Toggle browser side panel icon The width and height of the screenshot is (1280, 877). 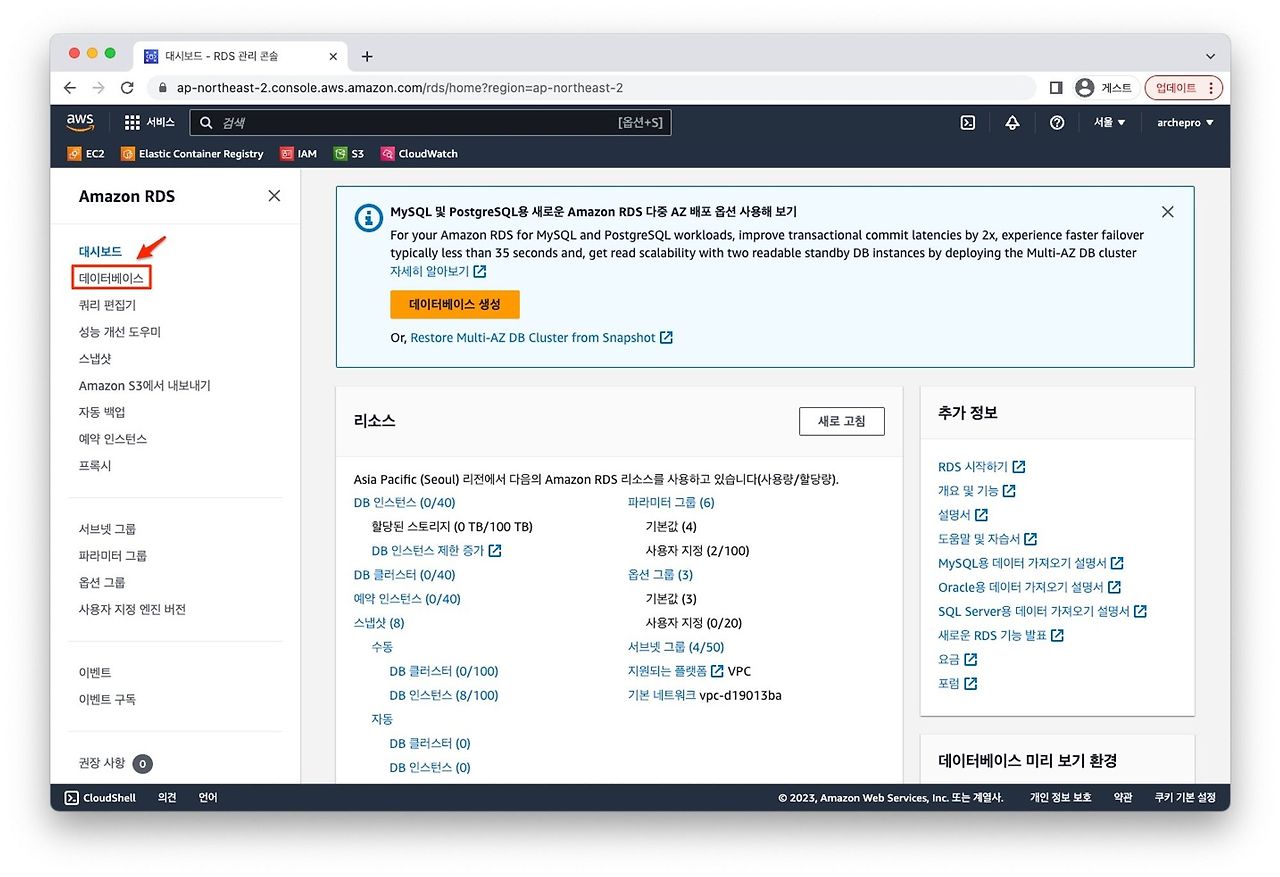point(1056,88)
